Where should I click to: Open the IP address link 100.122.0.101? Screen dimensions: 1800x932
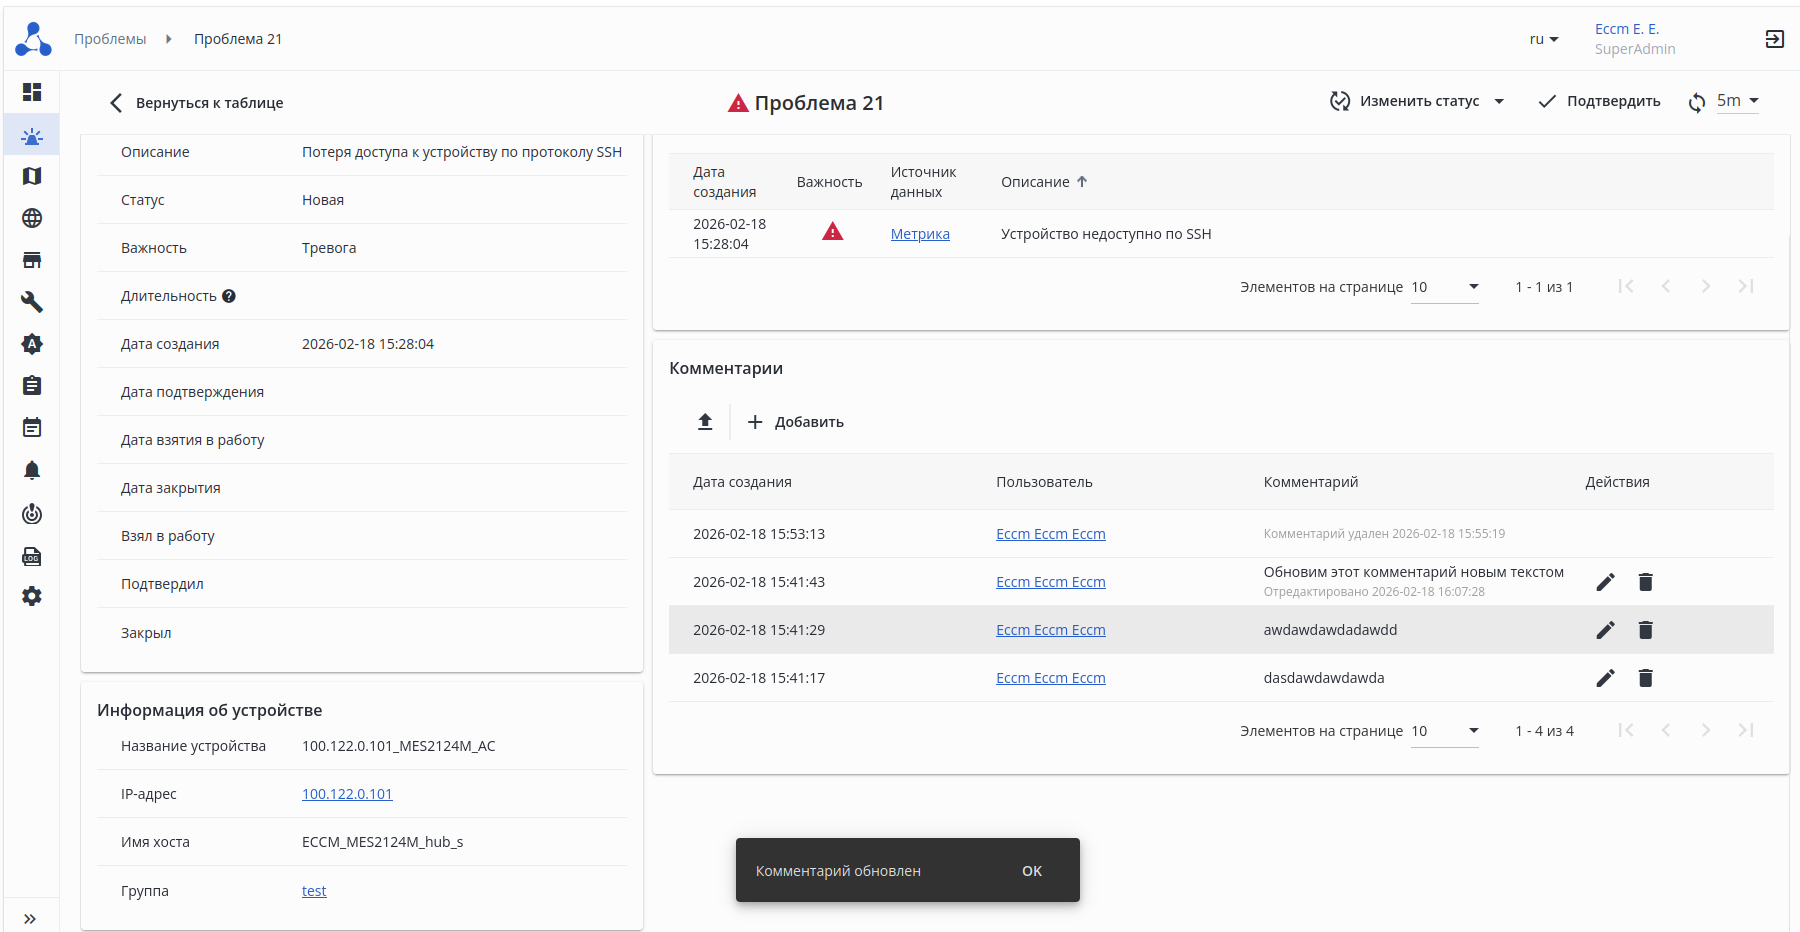click(x=347, y=794)
